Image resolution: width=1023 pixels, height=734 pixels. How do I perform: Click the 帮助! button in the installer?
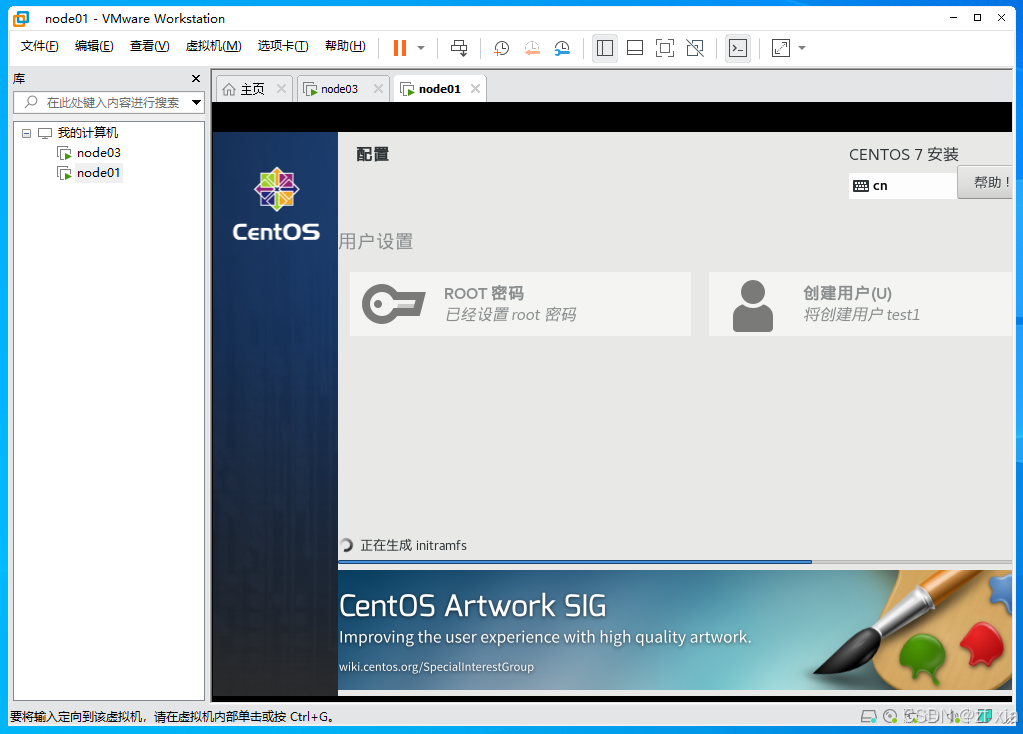pyautogui.click(x=985, y=182)
